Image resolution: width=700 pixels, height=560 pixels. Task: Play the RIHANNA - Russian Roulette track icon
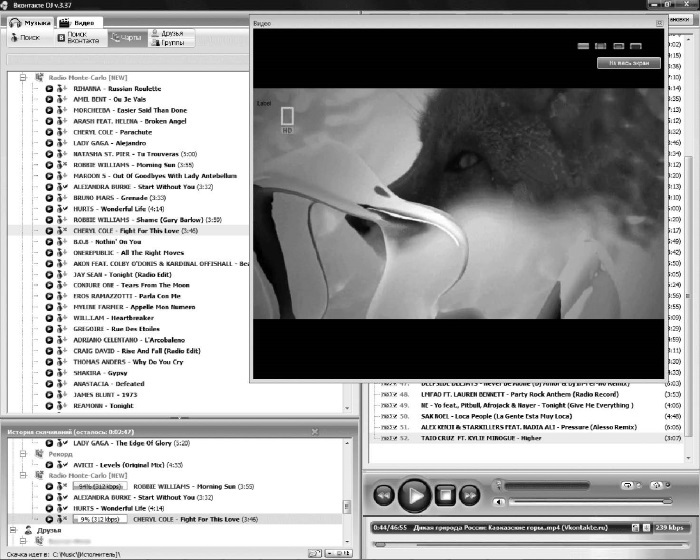click(49, 88)
